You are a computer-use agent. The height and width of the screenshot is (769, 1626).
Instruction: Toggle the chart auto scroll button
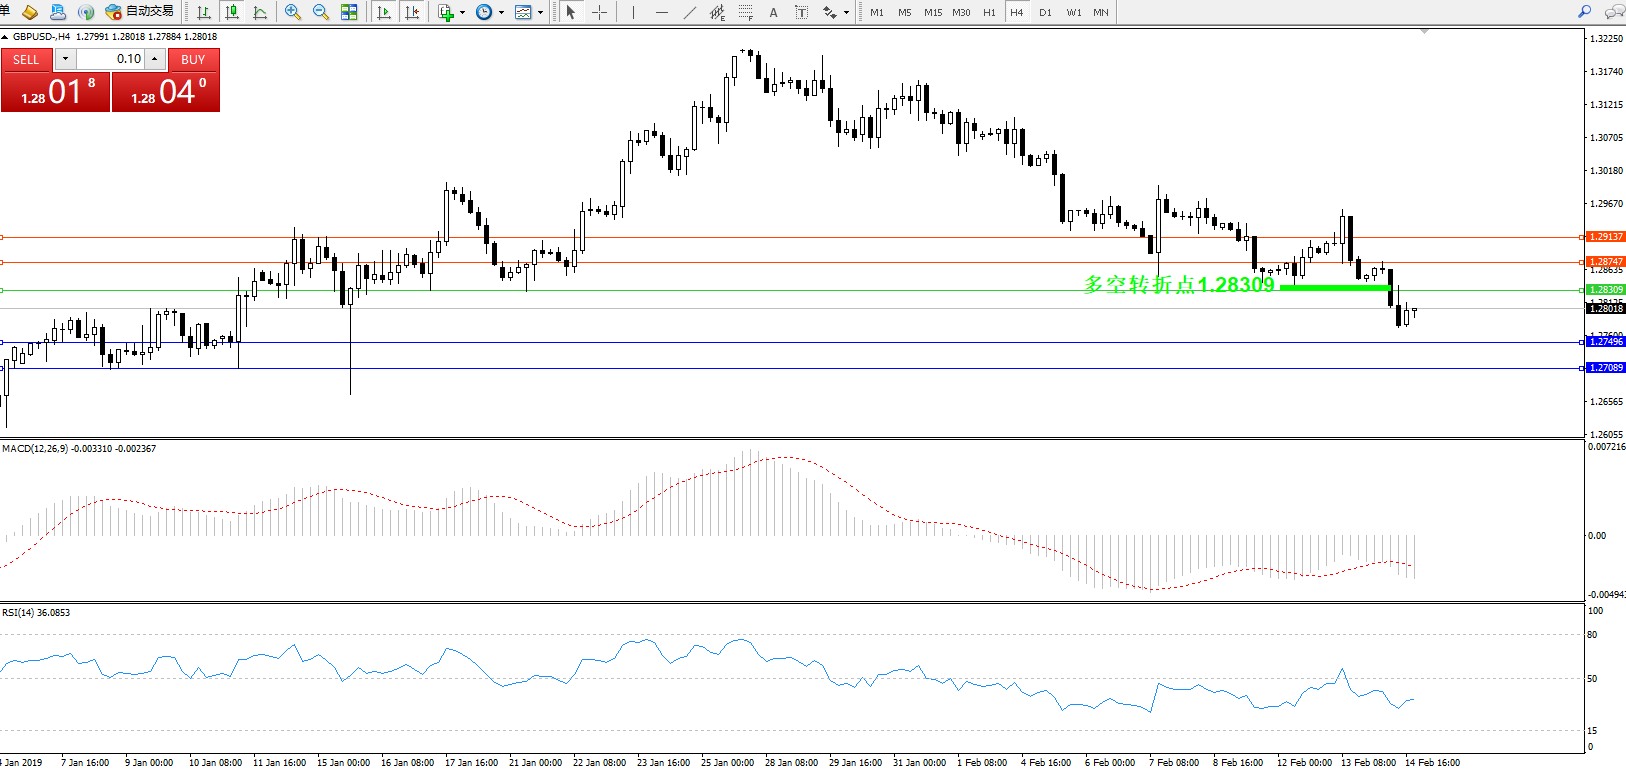pyautogui.click(x=383, y=12)
